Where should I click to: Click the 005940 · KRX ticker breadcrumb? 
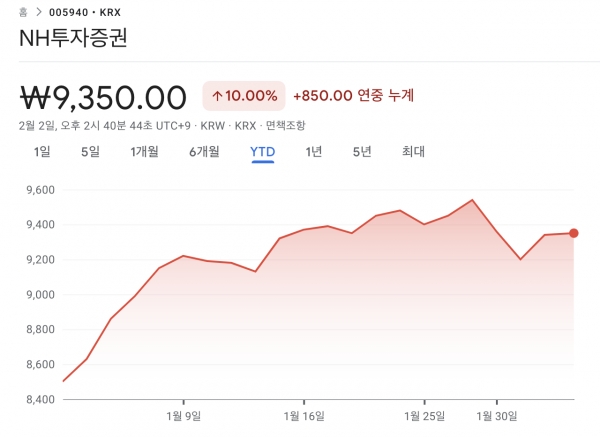tap(85, 13)
